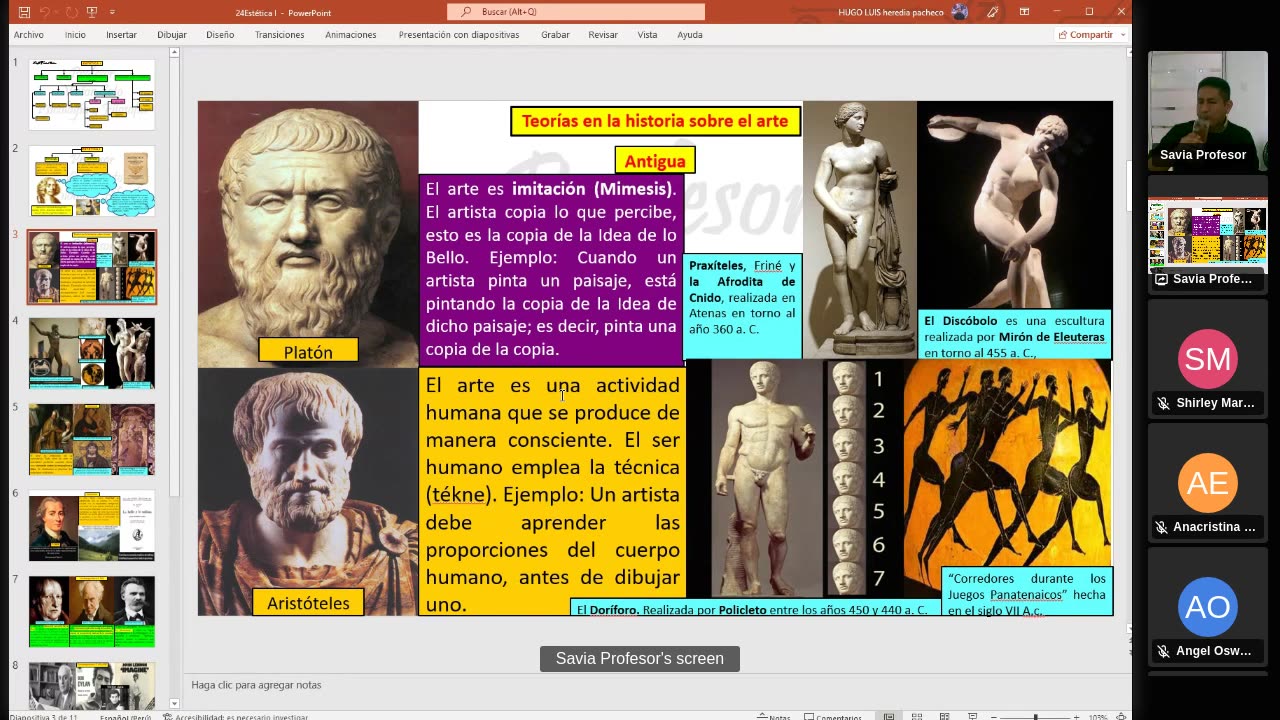1280x720 pixels.
Task: Select slide 5 thumbnail
Action: pos(92,439)
